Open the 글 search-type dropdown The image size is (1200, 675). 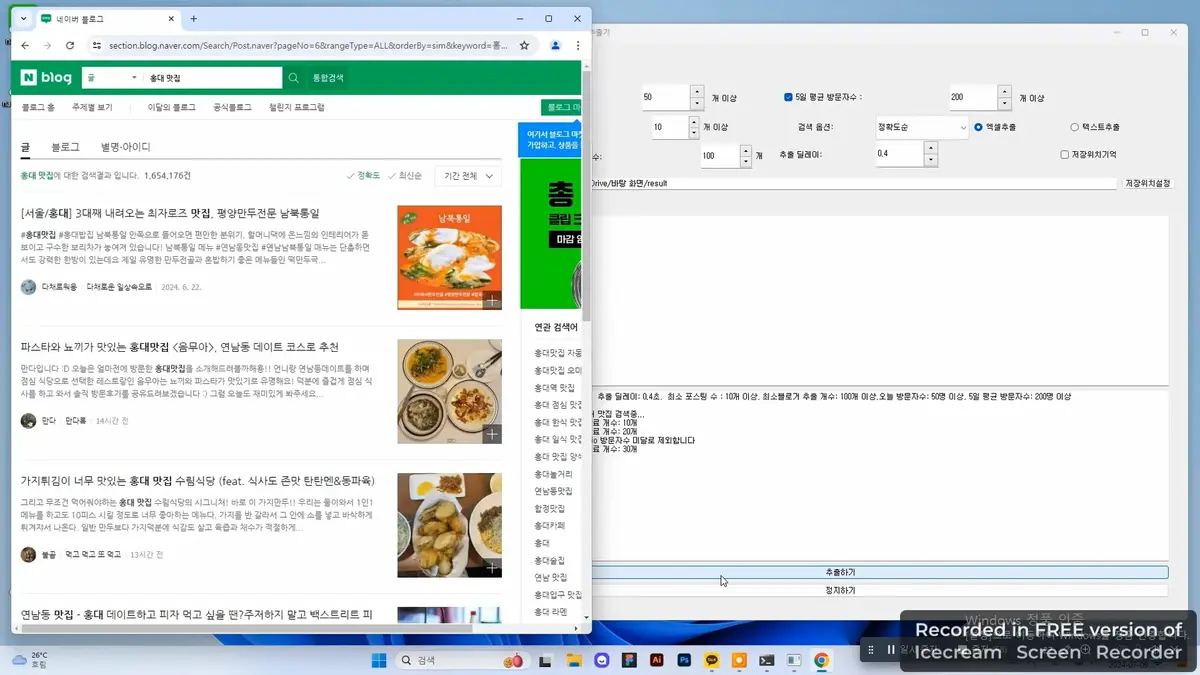[110, 77]
